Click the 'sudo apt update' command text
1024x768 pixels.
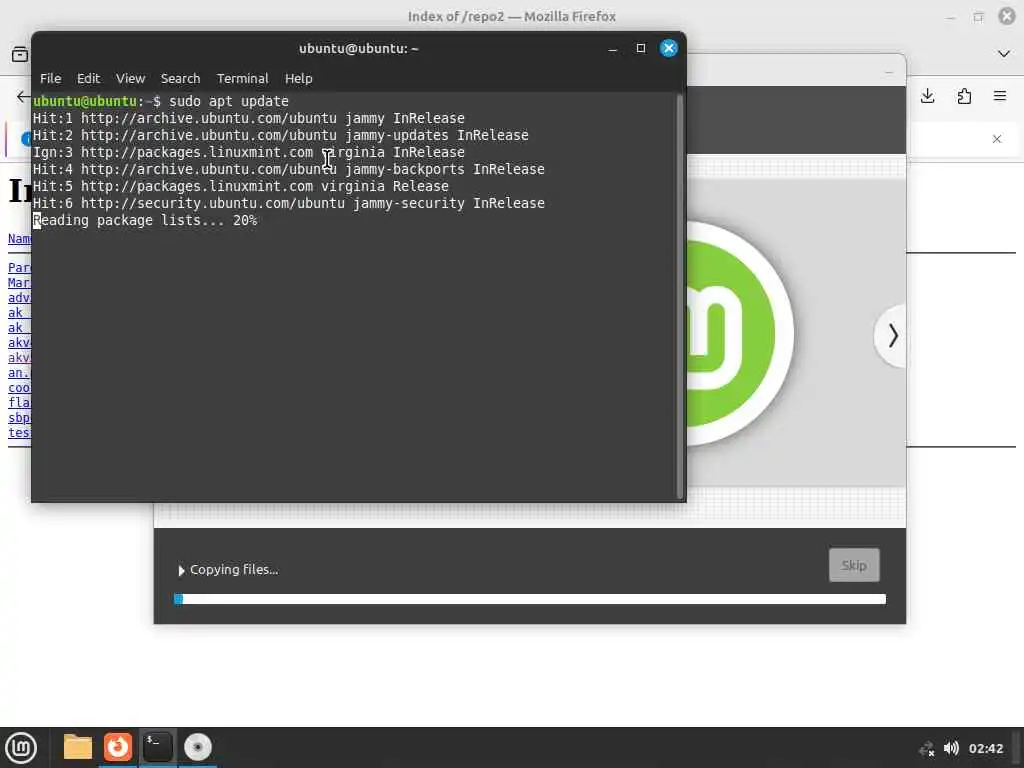pos(229,101)
